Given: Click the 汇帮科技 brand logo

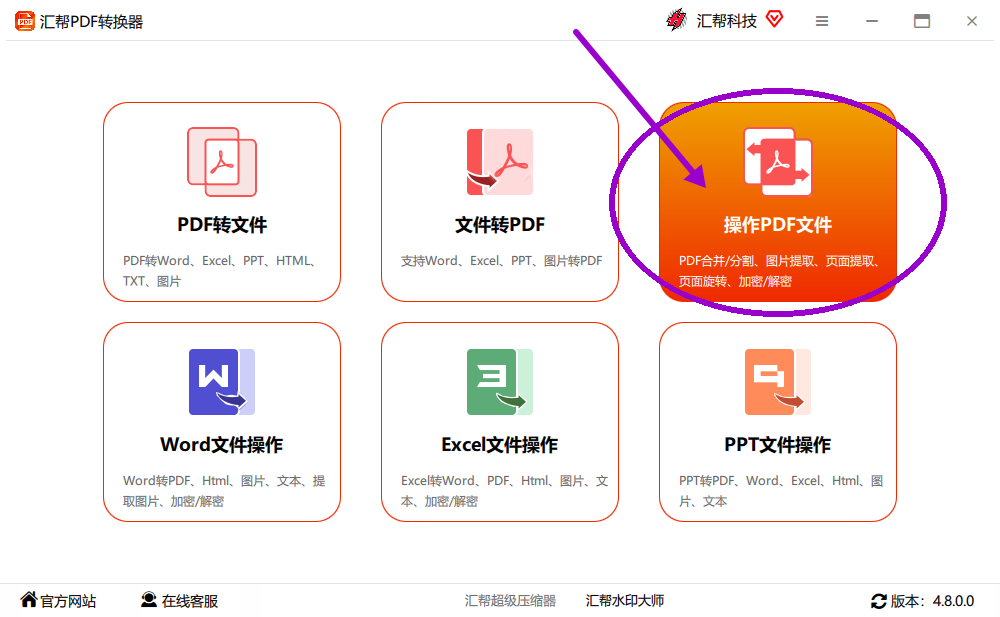Looking at the screenshot, I should pos(676,20).
